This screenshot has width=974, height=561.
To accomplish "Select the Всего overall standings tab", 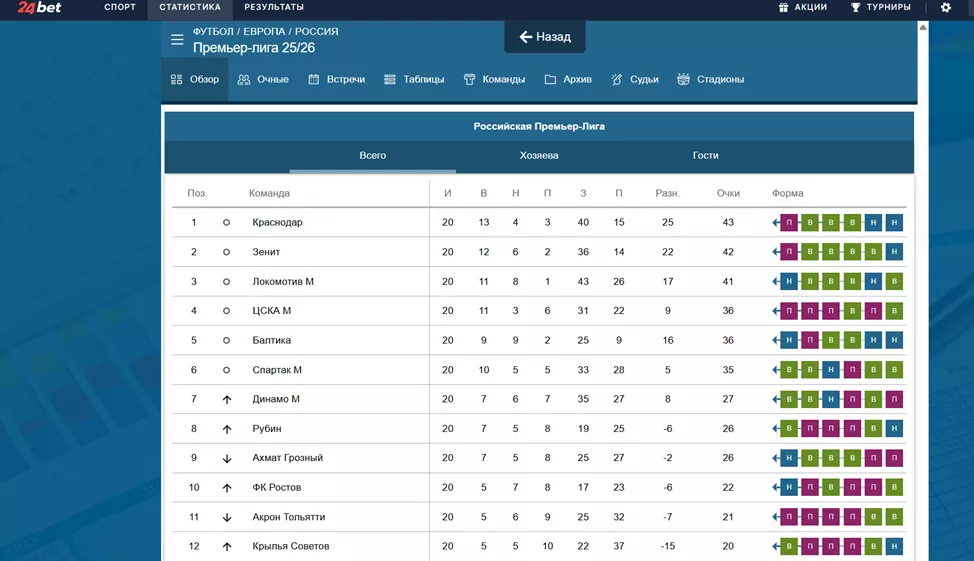I will click(x=372, y=156).
